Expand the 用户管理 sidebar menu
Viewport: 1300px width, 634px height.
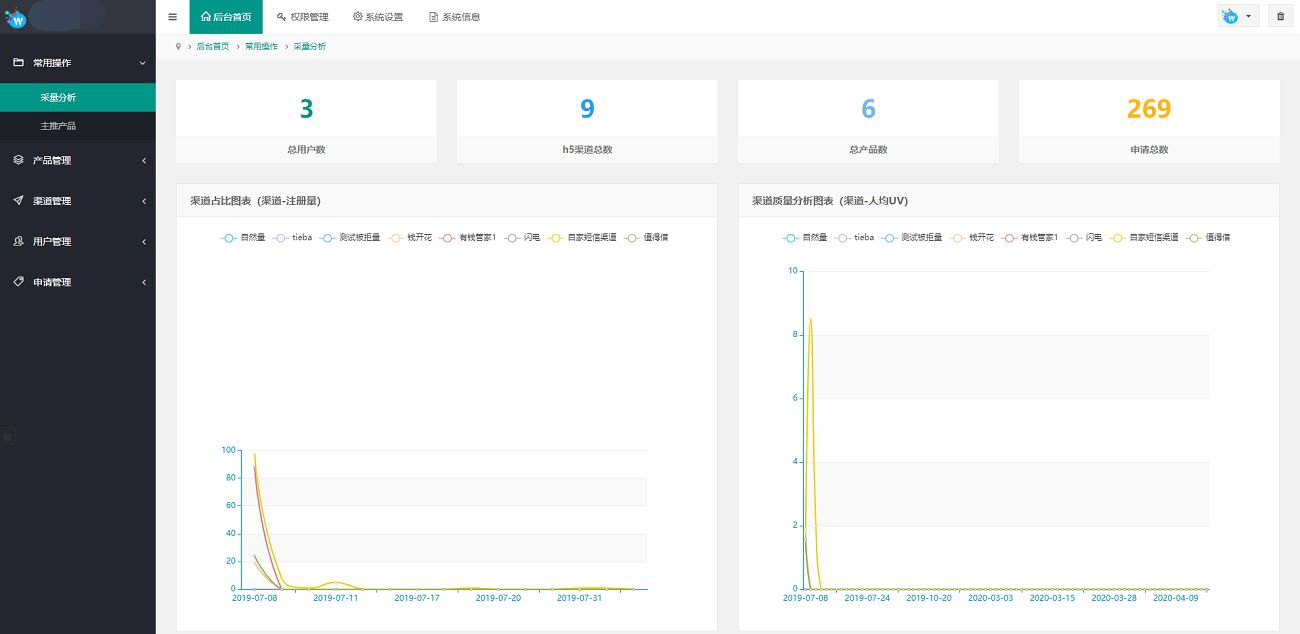point(78,241)
